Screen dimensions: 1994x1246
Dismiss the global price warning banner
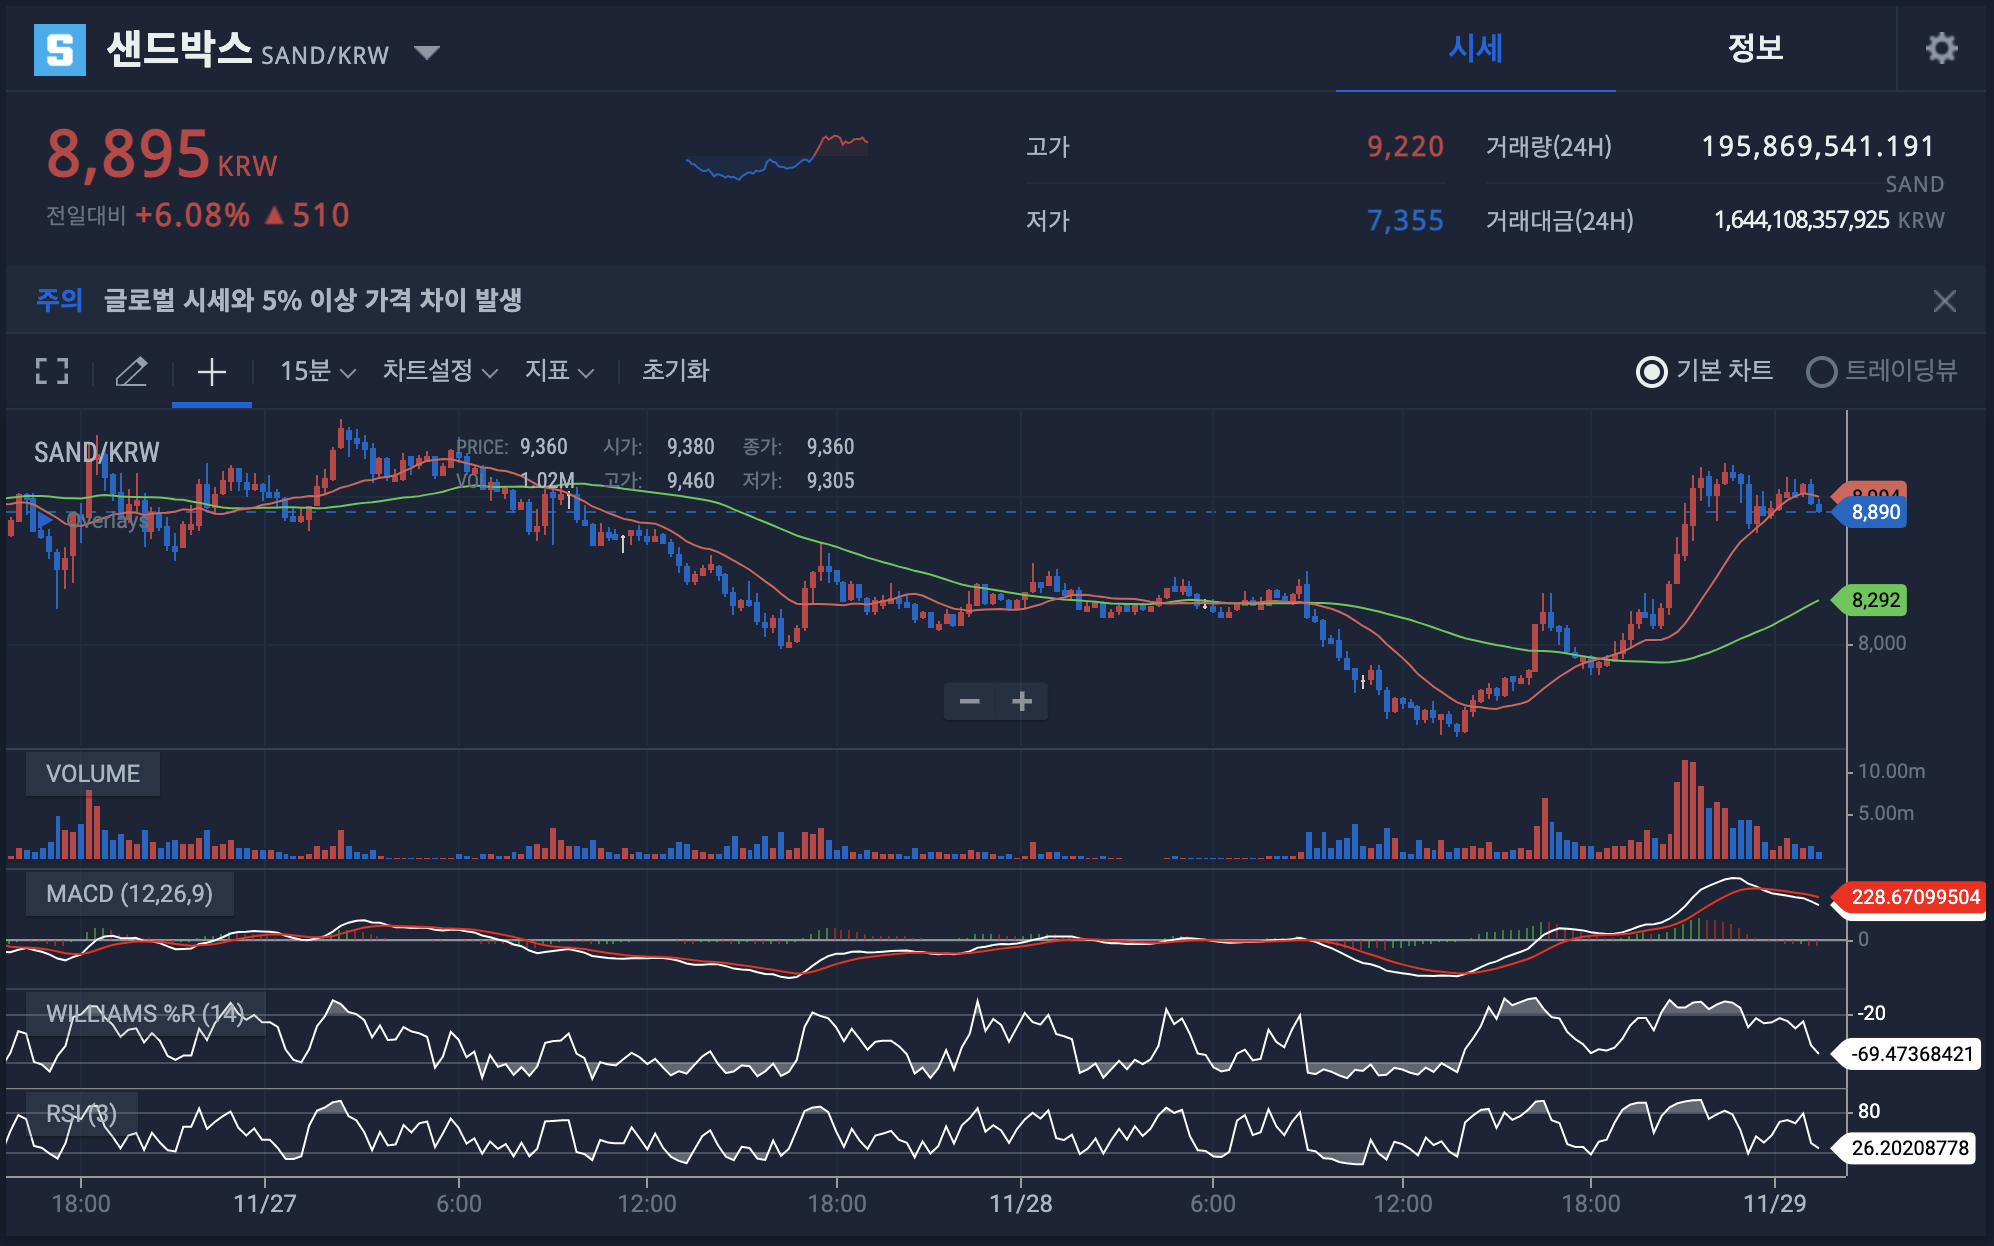coord(1944,301)
